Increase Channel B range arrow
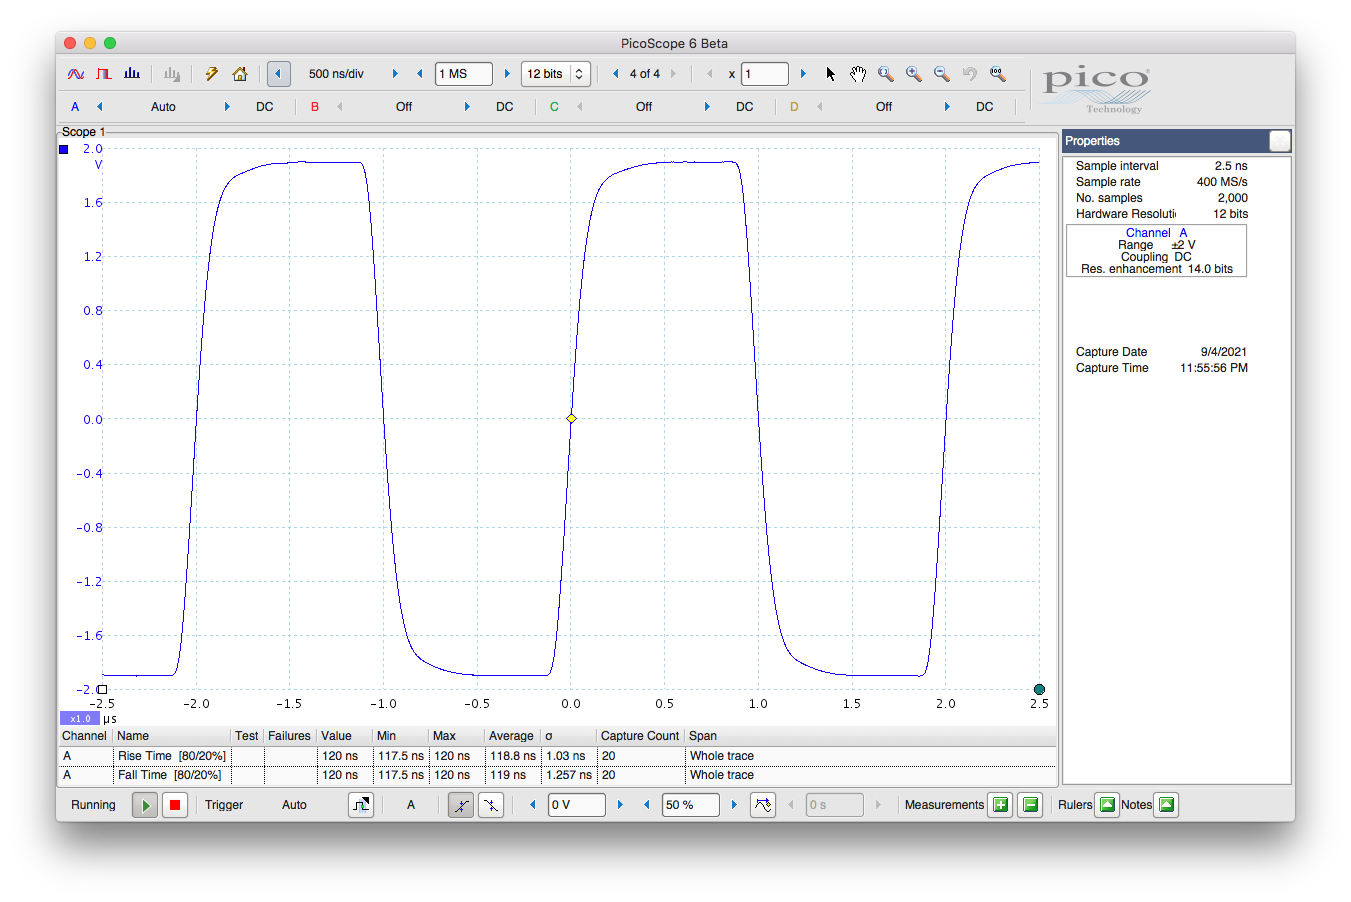 pos(467,107)
